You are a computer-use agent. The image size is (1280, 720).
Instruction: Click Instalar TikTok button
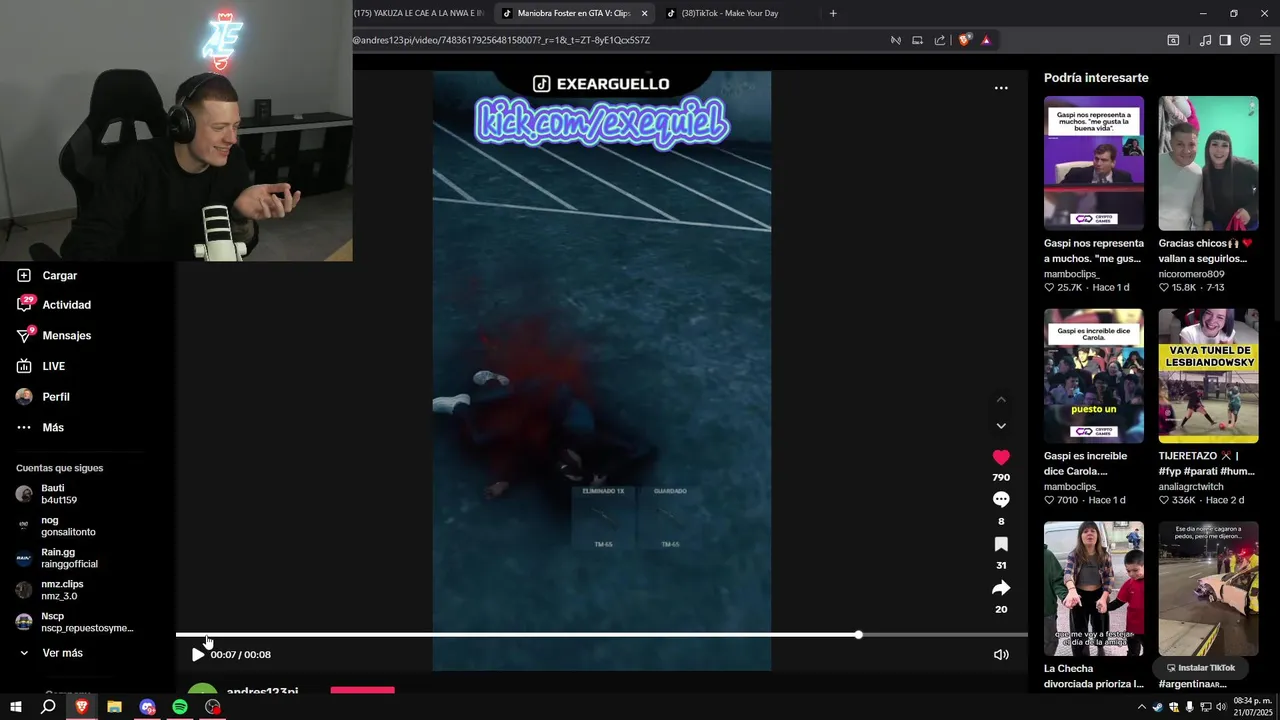1201,668
